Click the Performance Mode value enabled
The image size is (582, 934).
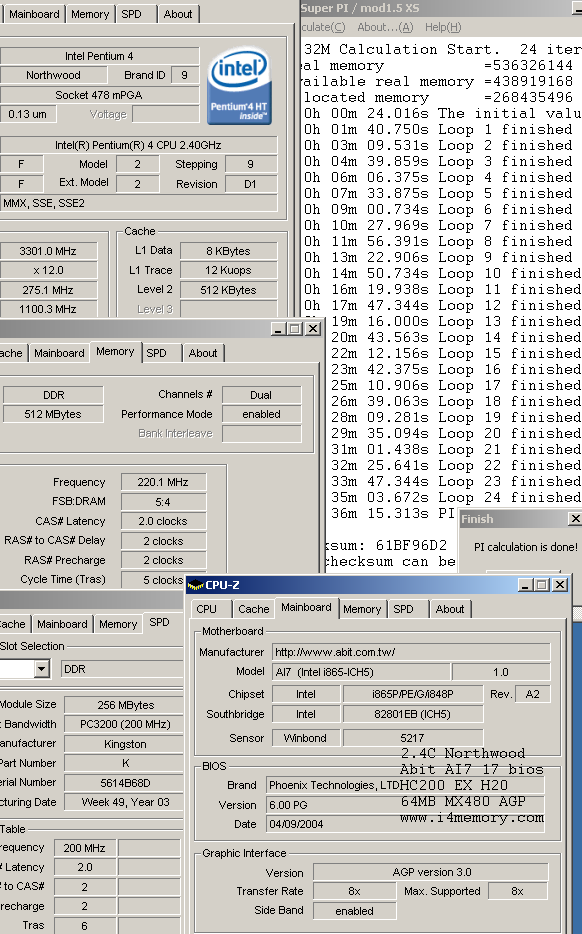tap(262, 415)
